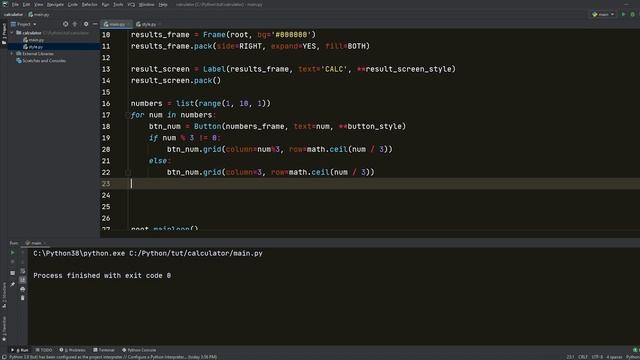Place cursor on empty line 23
The height and width of the screenshot is (360, 640).
369,184
